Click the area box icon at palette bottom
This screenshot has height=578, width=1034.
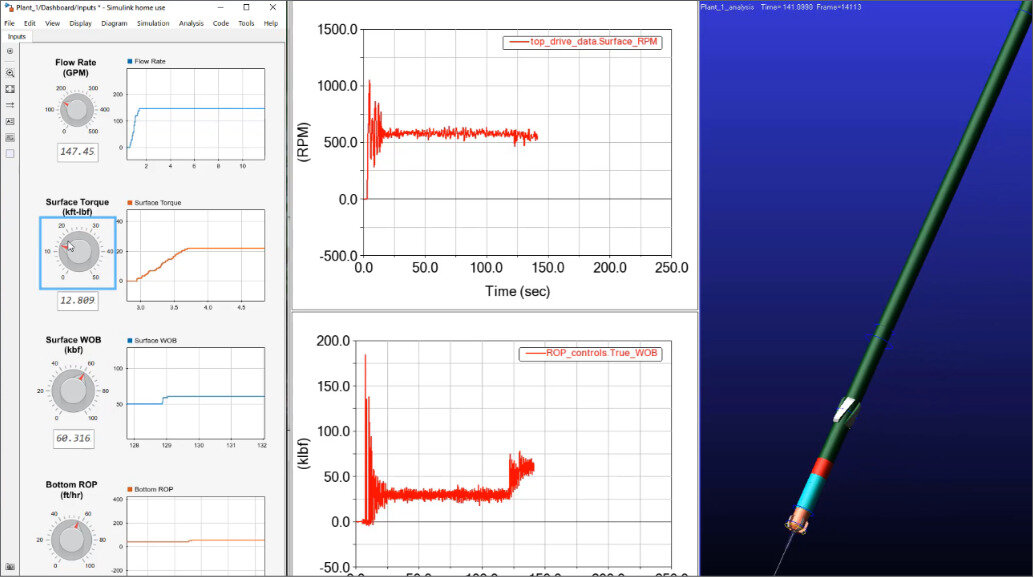(10, 155)
